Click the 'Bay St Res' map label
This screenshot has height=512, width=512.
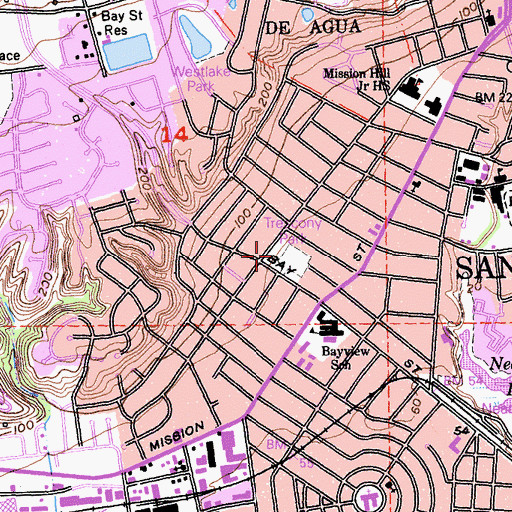pos(121,23)
